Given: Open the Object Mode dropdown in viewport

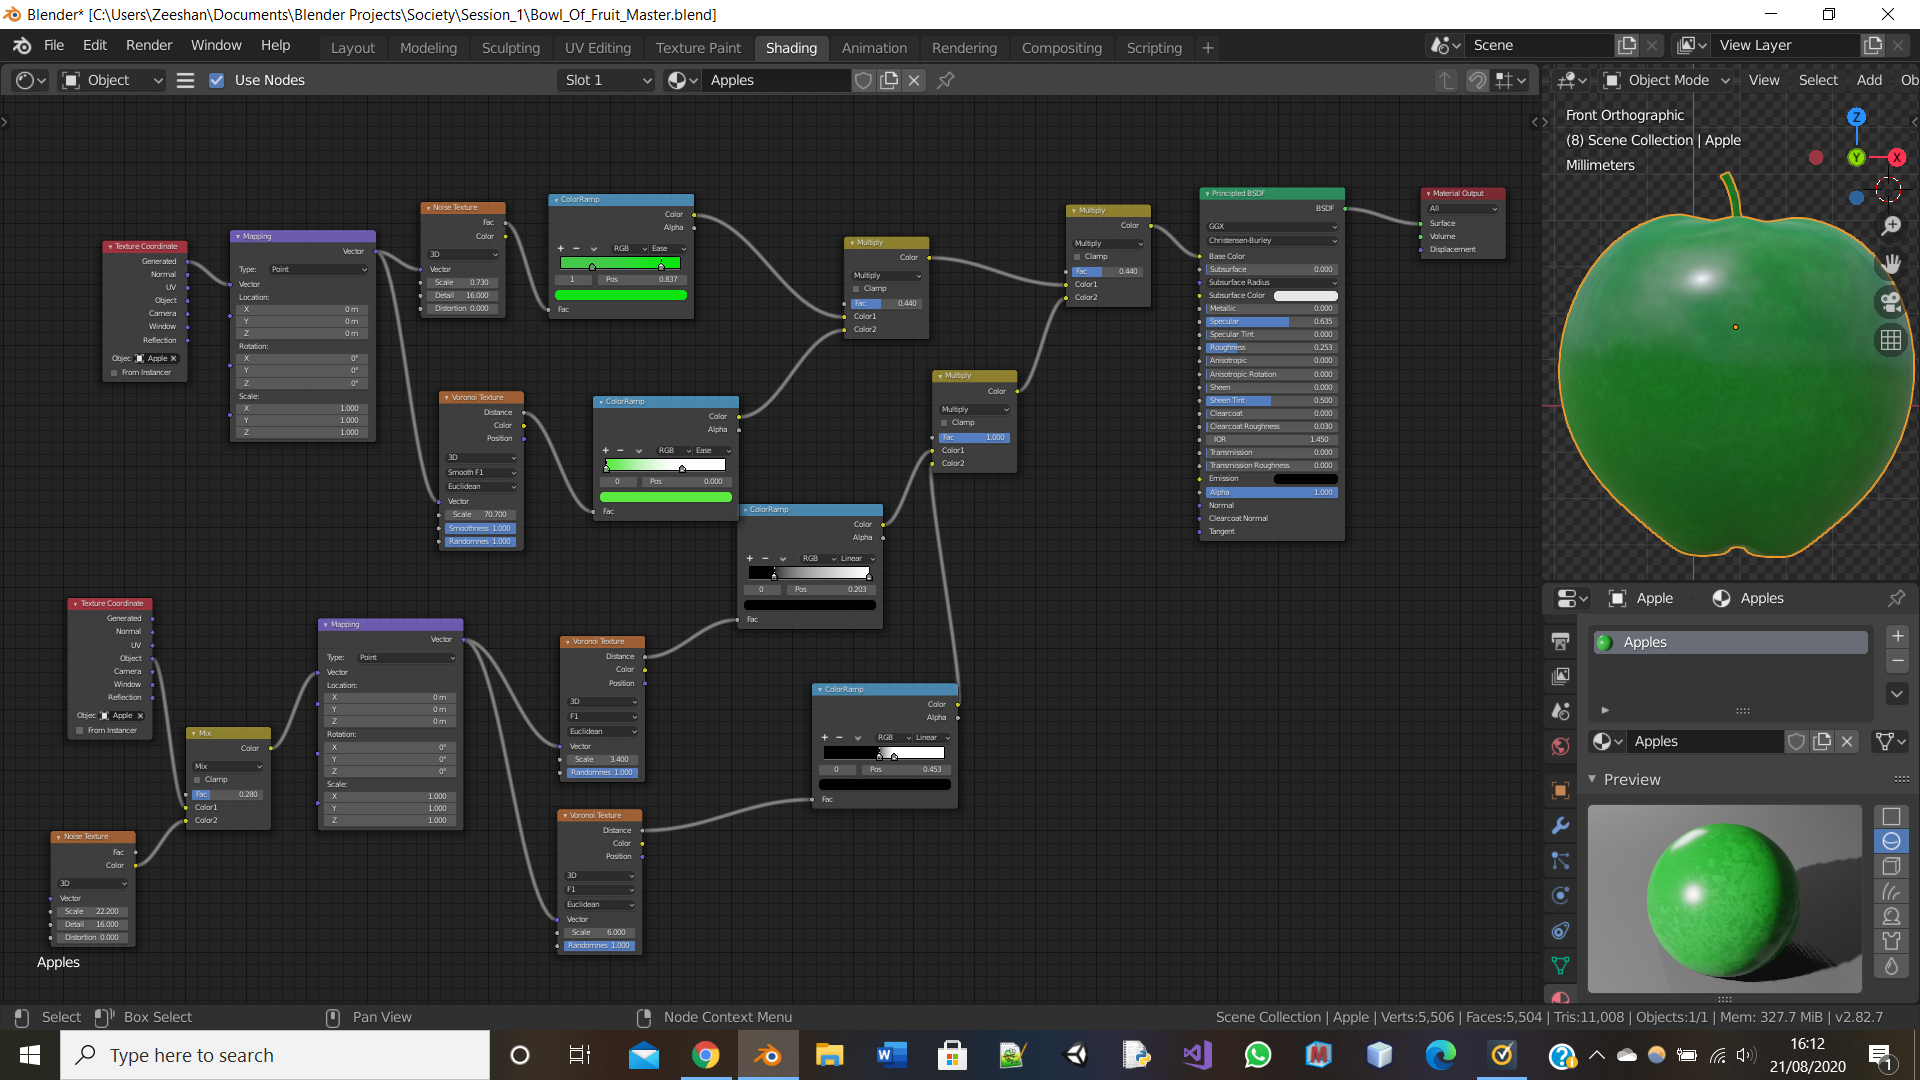Looking at the screenshot, I should click(x=1667, y=80).
